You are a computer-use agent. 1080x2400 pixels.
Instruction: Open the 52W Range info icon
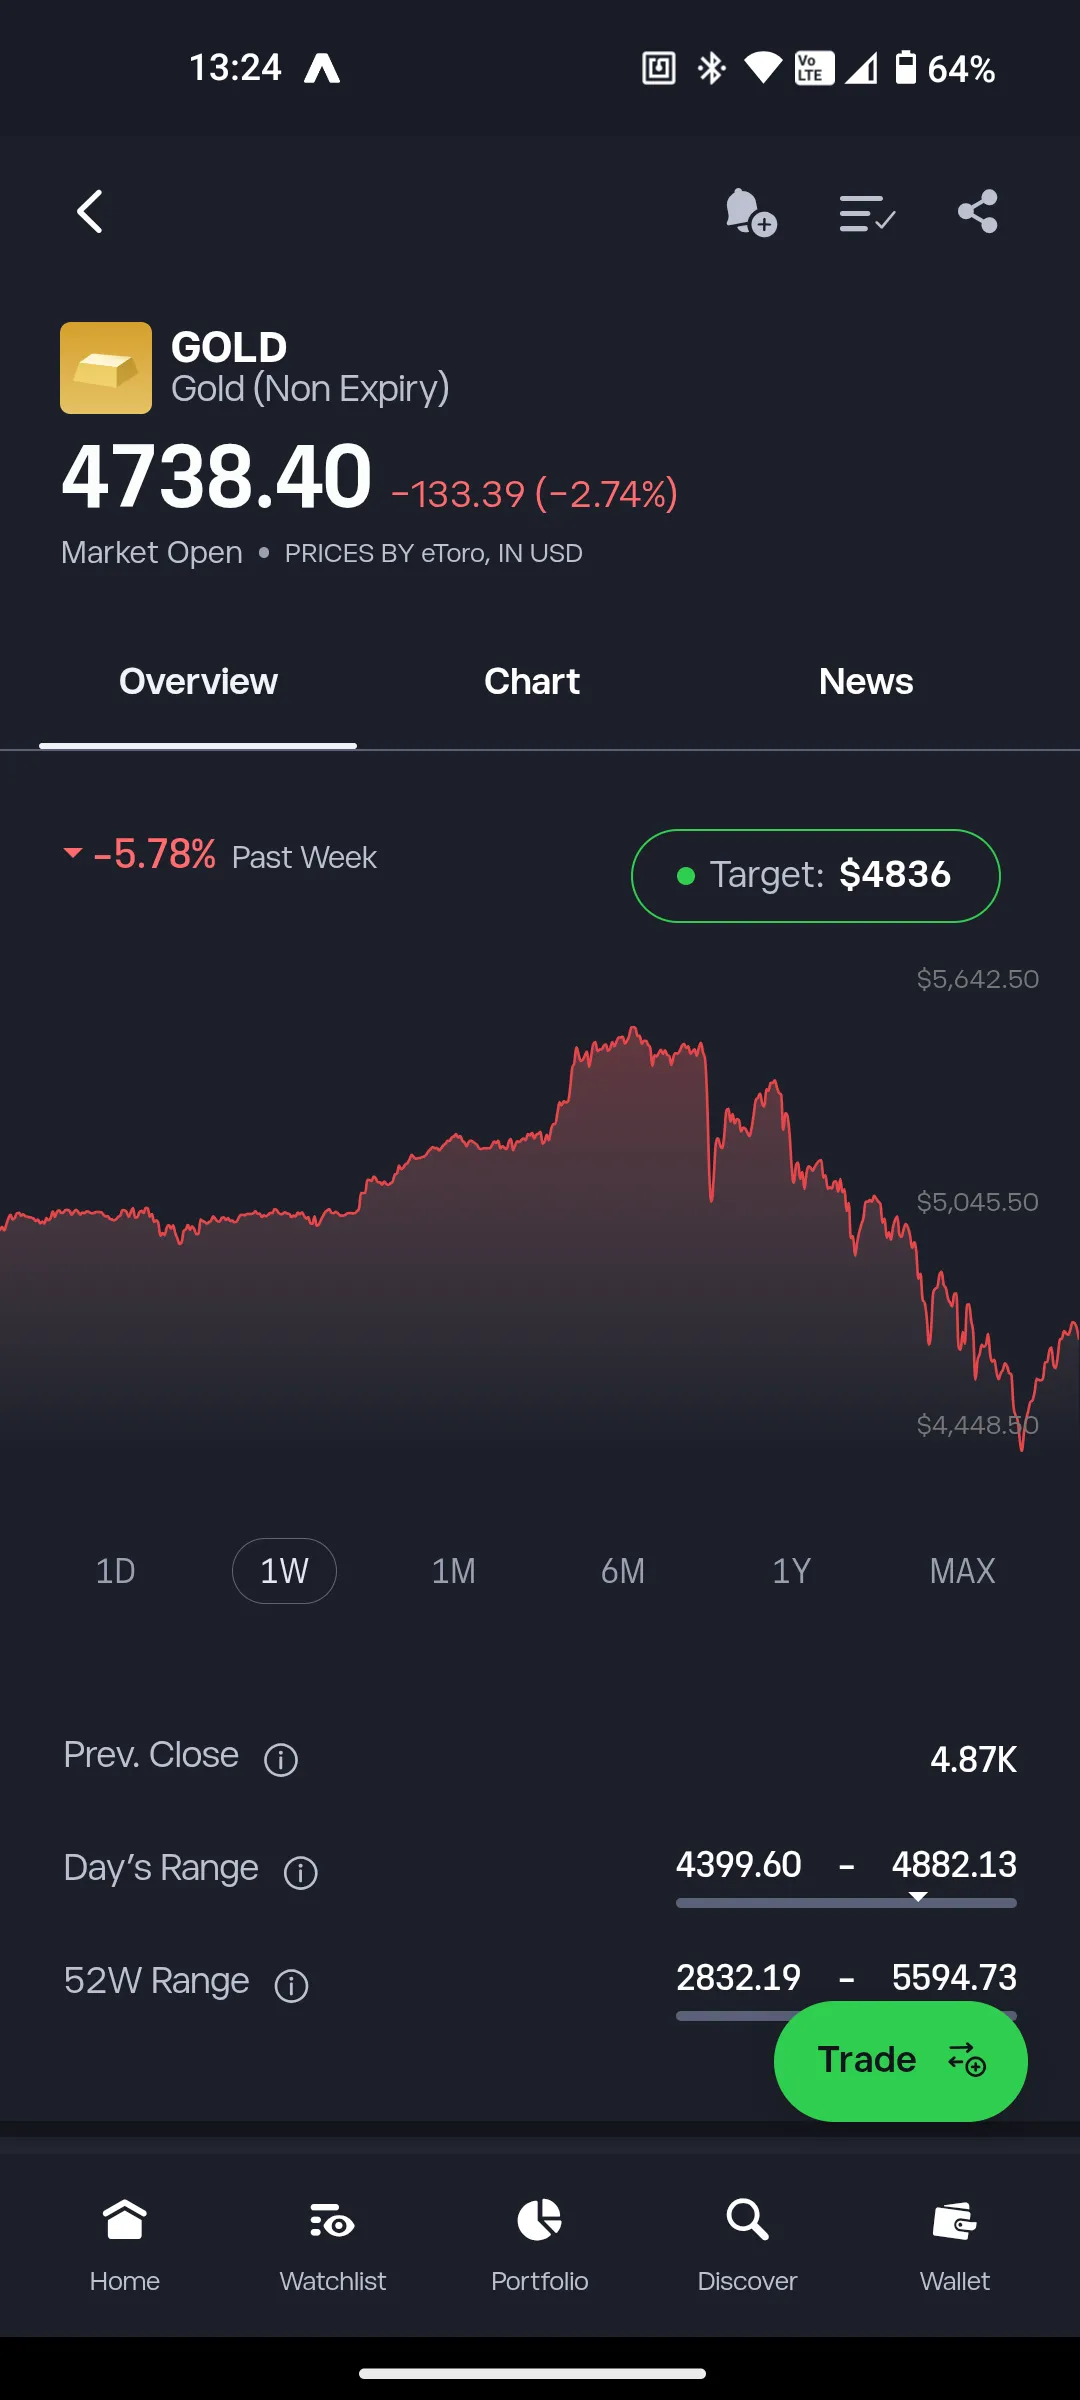coord(291,1985)
